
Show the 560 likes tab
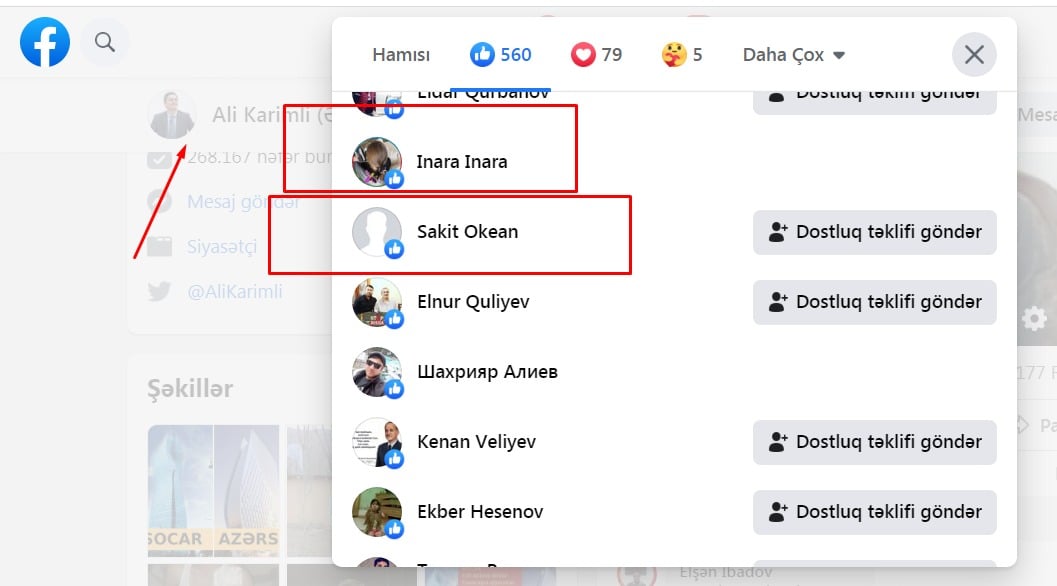tap(501, 55)
